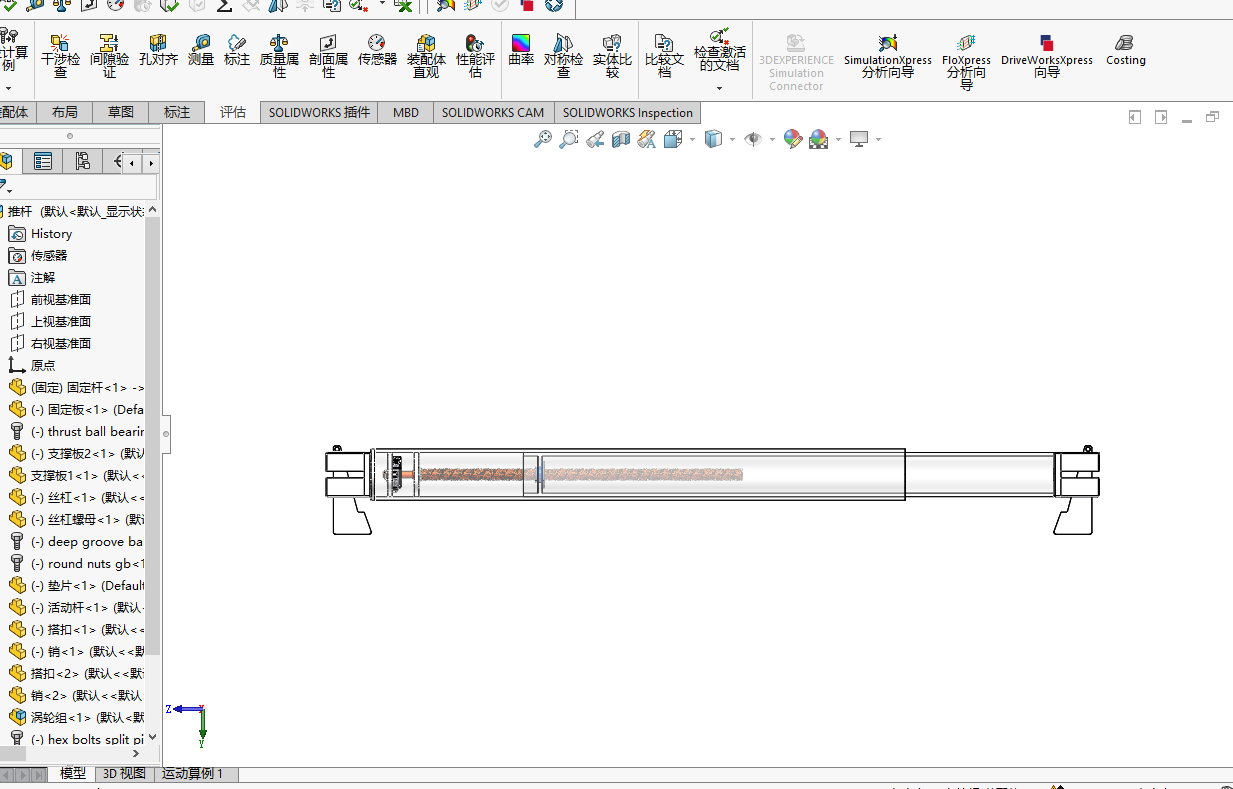
Task: Open the 对称检查 symmetry check
Action: pos(563,55)
